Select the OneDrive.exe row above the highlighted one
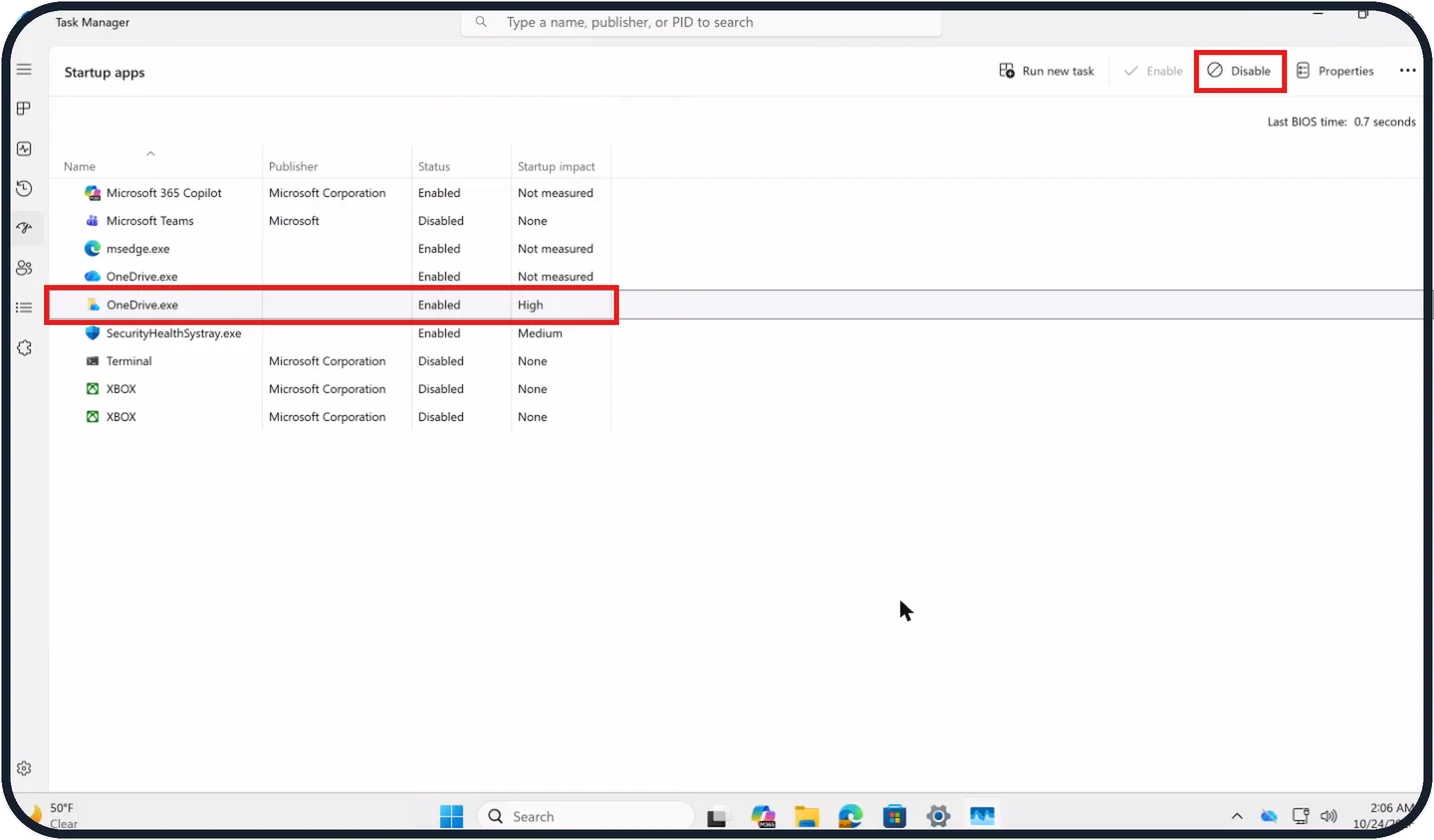The image size is (1434, 840). pos(332,277)
